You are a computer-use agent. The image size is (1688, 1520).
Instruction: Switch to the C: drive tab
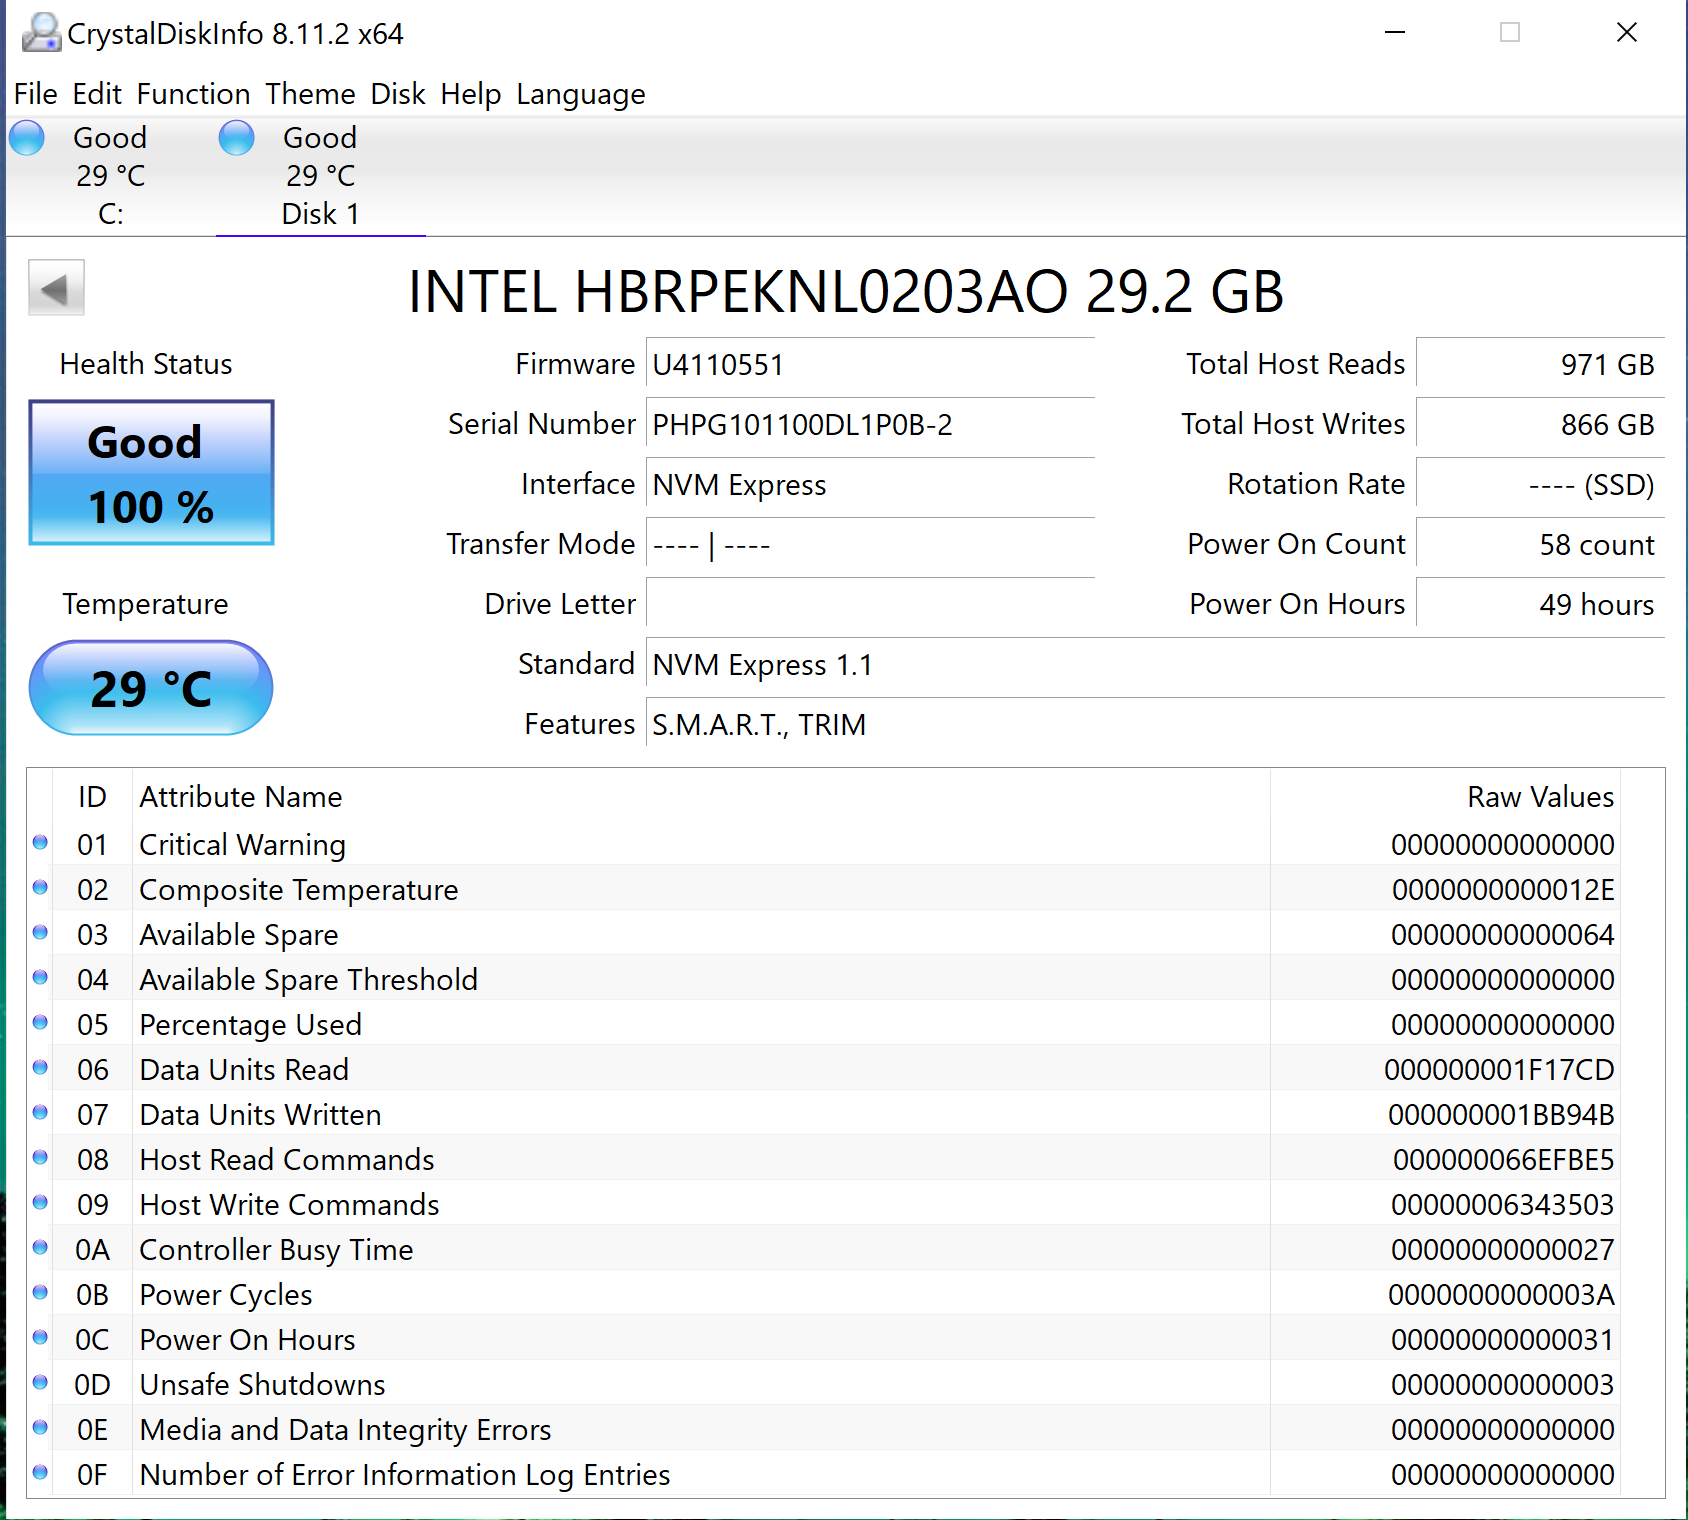110,176
